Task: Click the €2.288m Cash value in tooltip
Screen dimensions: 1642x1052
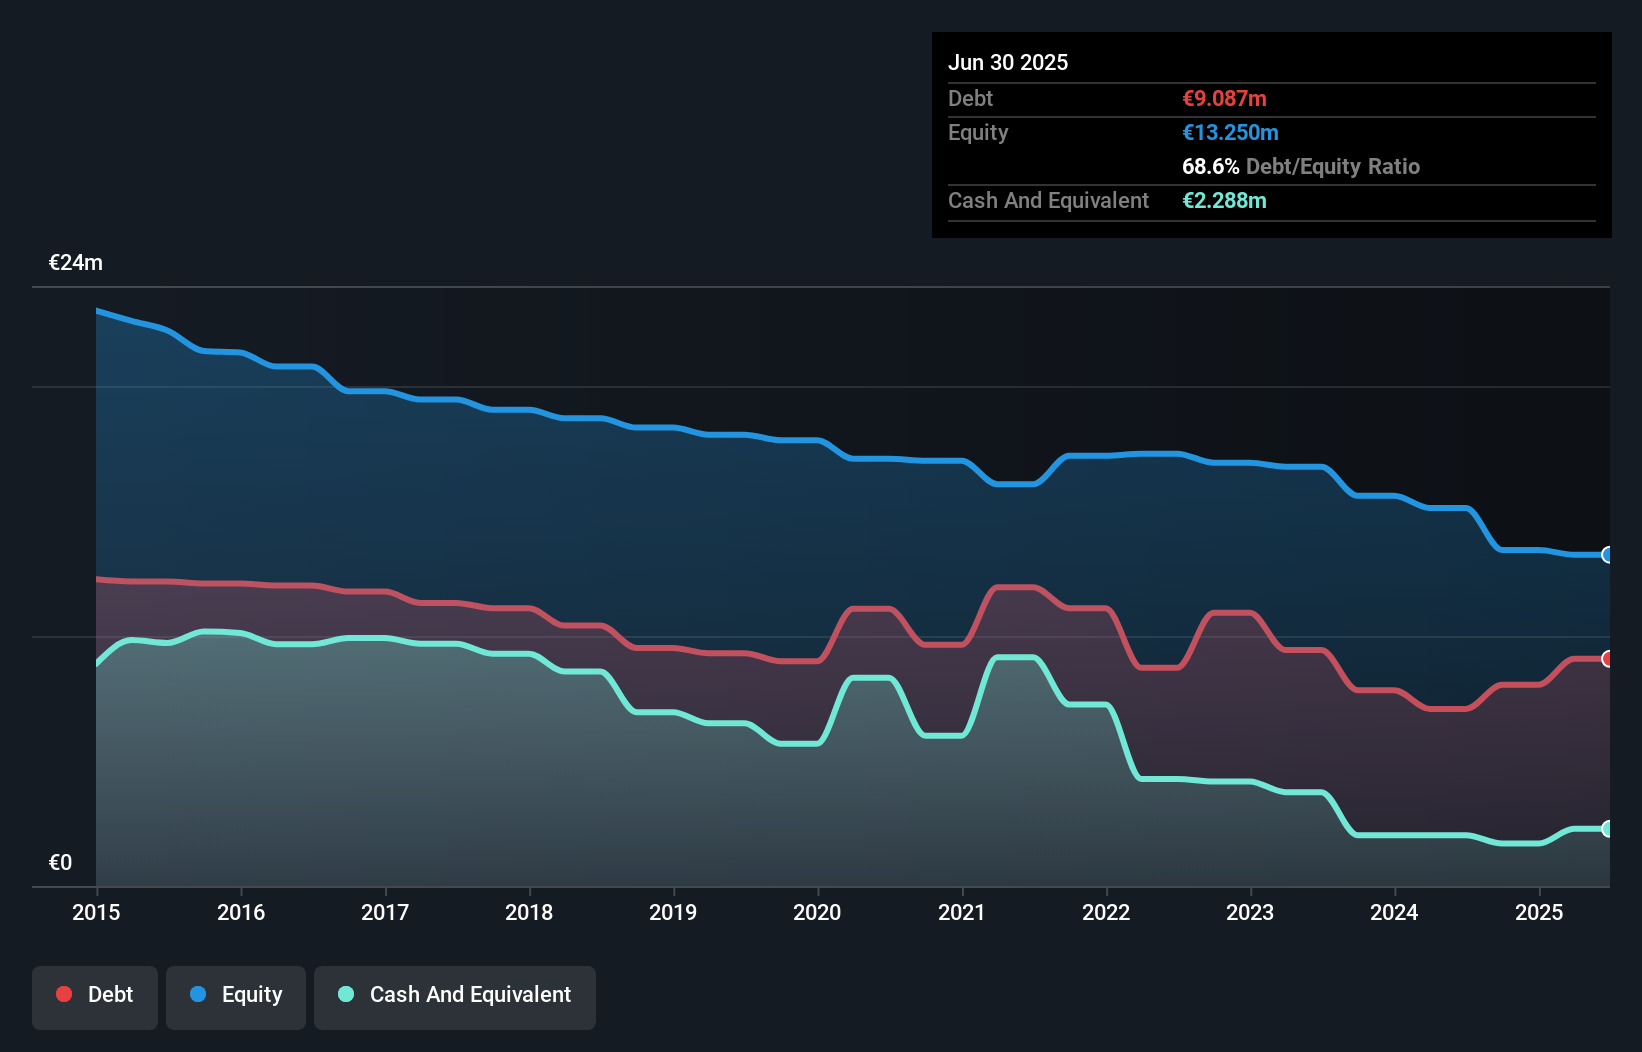Action: click(x=1224, y=201)
